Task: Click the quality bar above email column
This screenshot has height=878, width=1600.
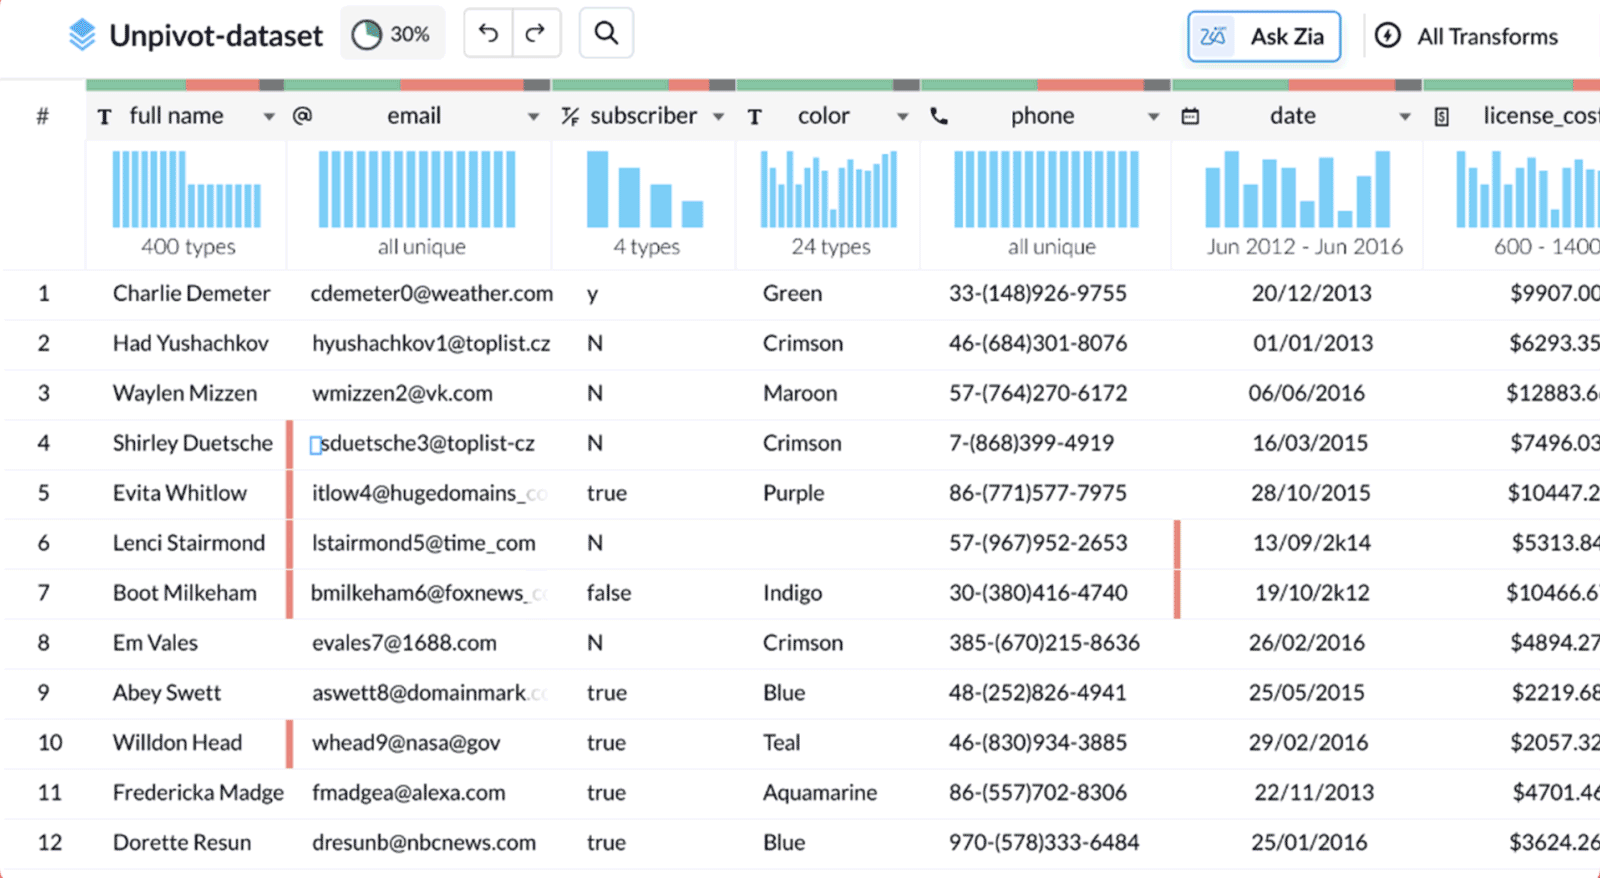Action: point(417,85)
